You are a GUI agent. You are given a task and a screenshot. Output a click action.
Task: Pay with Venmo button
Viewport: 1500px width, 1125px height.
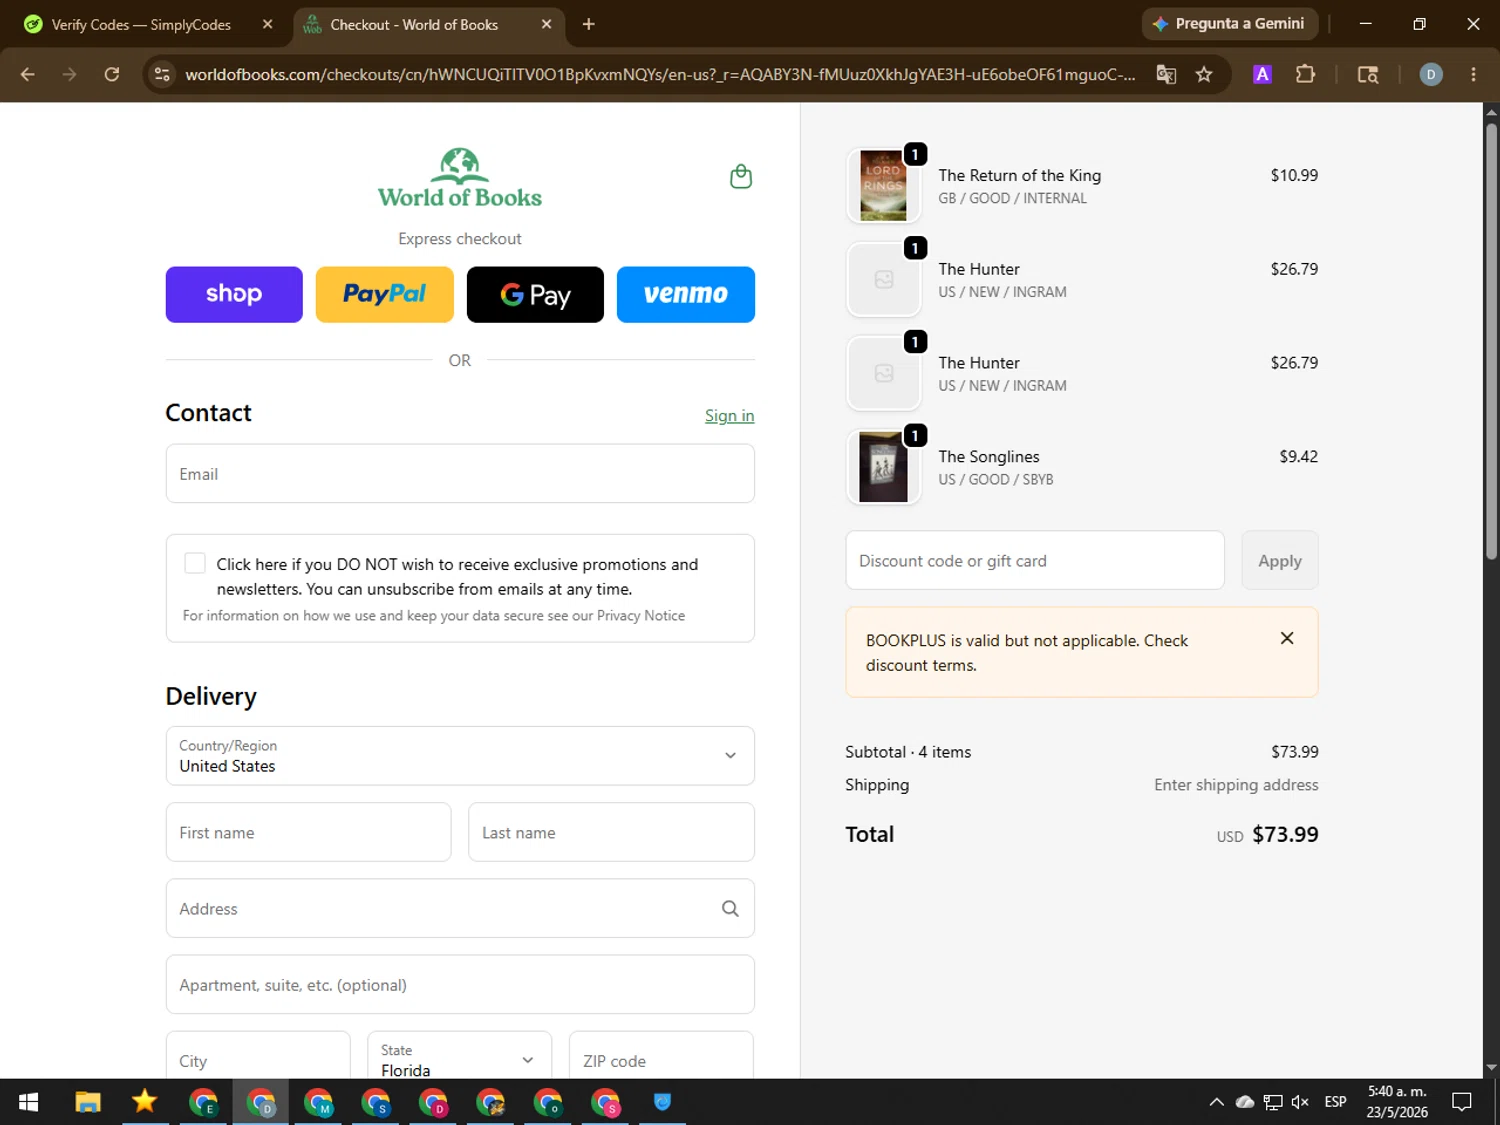point(686,294)
